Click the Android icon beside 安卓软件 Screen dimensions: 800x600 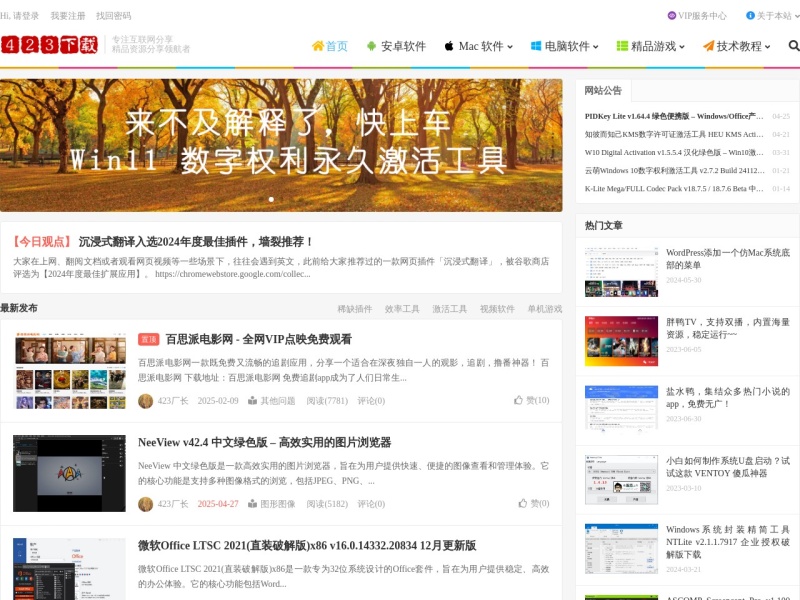(371, 46)
